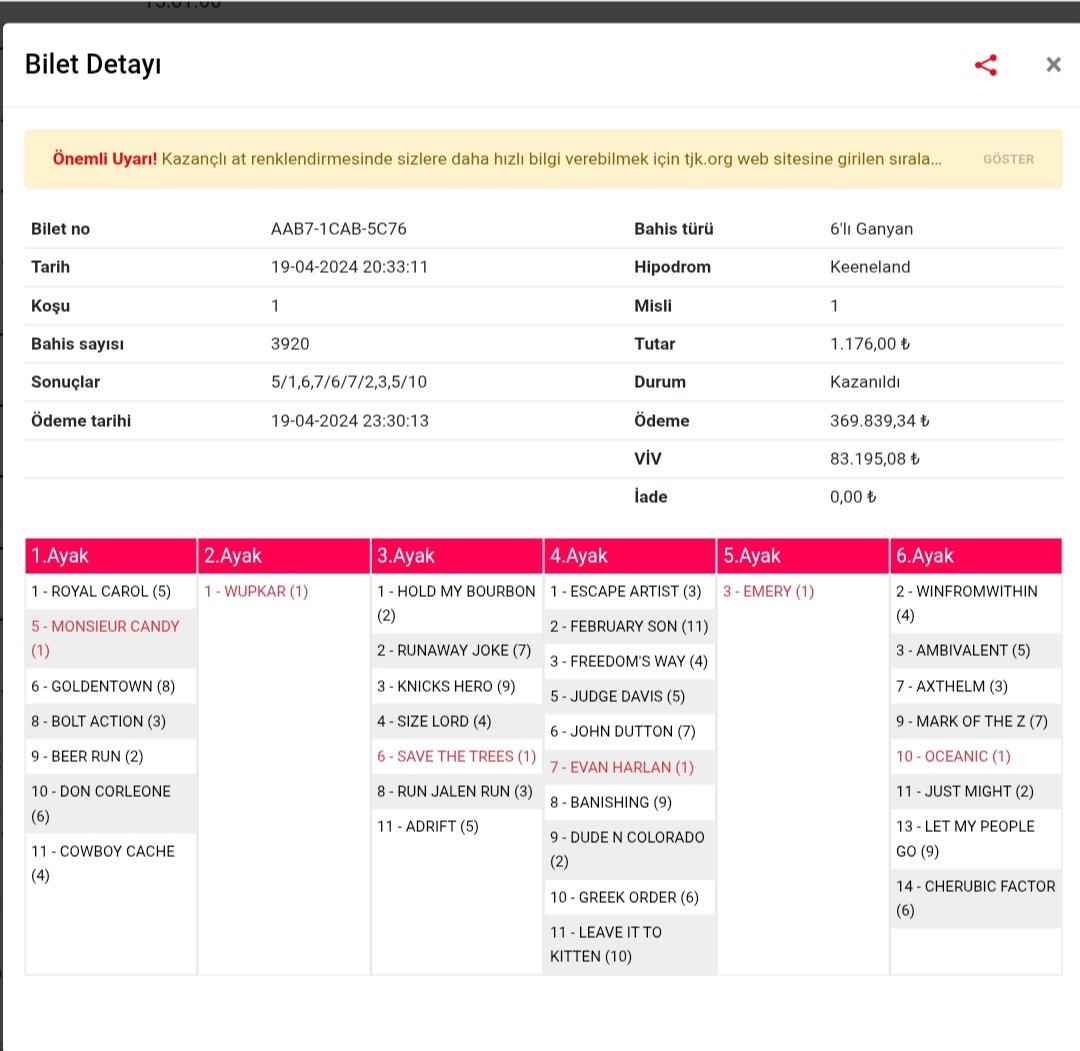This screenshot has height=1051, width=1080.
Task: Click the İade amount 0,00 ₺
Action: click(853, 497)
